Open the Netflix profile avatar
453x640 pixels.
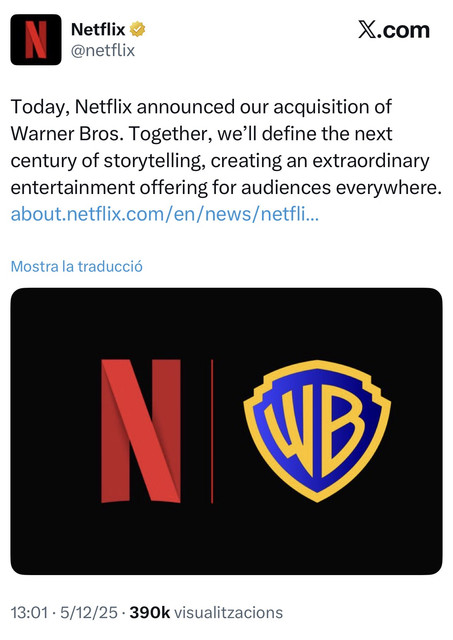[36, 40]
